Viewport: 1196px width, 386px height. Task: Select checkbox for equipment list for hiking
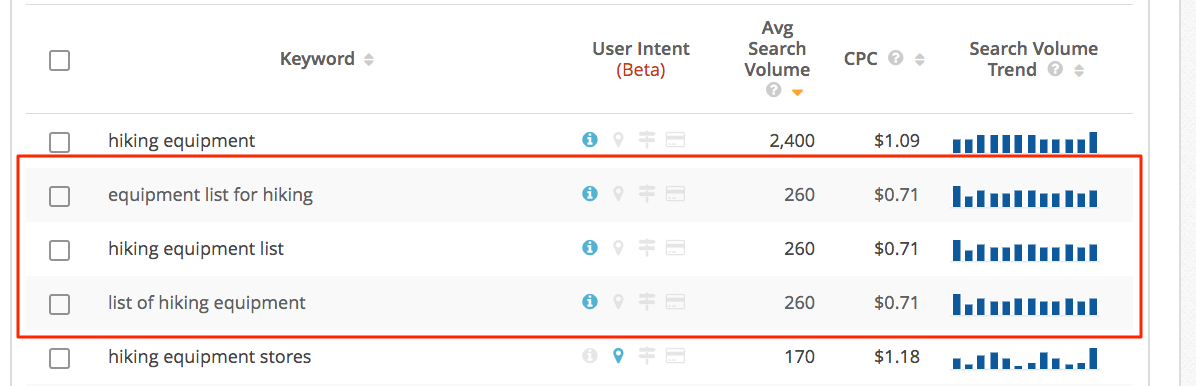pos(59,196)
